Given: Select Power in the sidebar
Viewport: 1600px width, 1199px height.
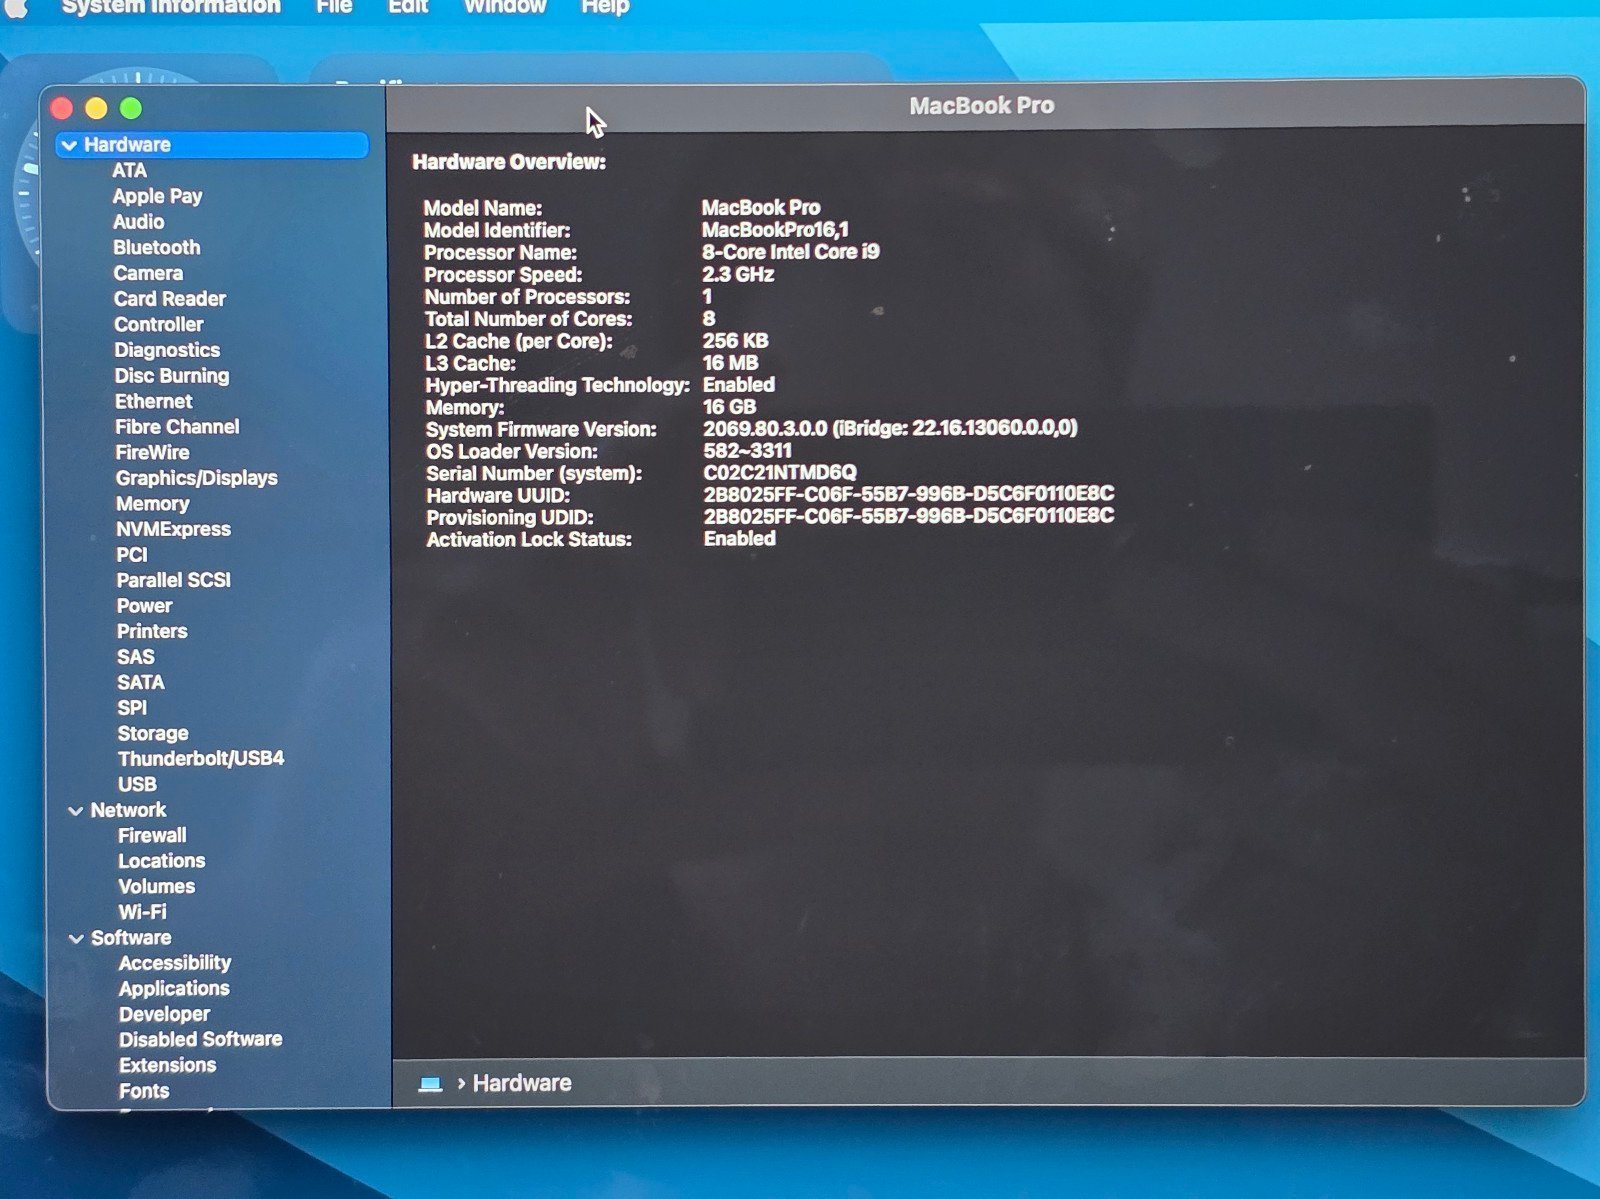Looking at the screenshot, I should point(144,607).
